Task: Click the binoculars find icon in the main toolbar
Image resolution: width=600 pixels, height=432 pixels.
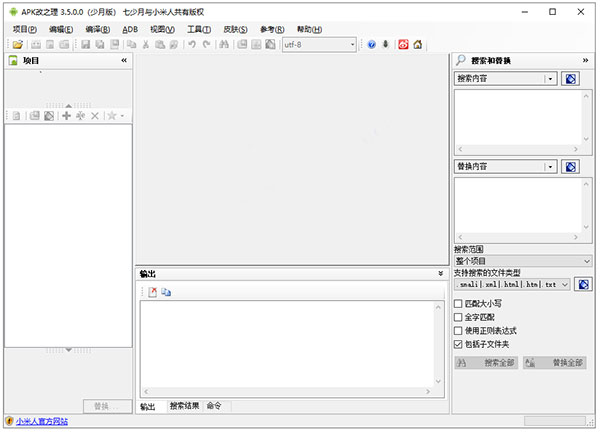Action: tap(224, 44)
